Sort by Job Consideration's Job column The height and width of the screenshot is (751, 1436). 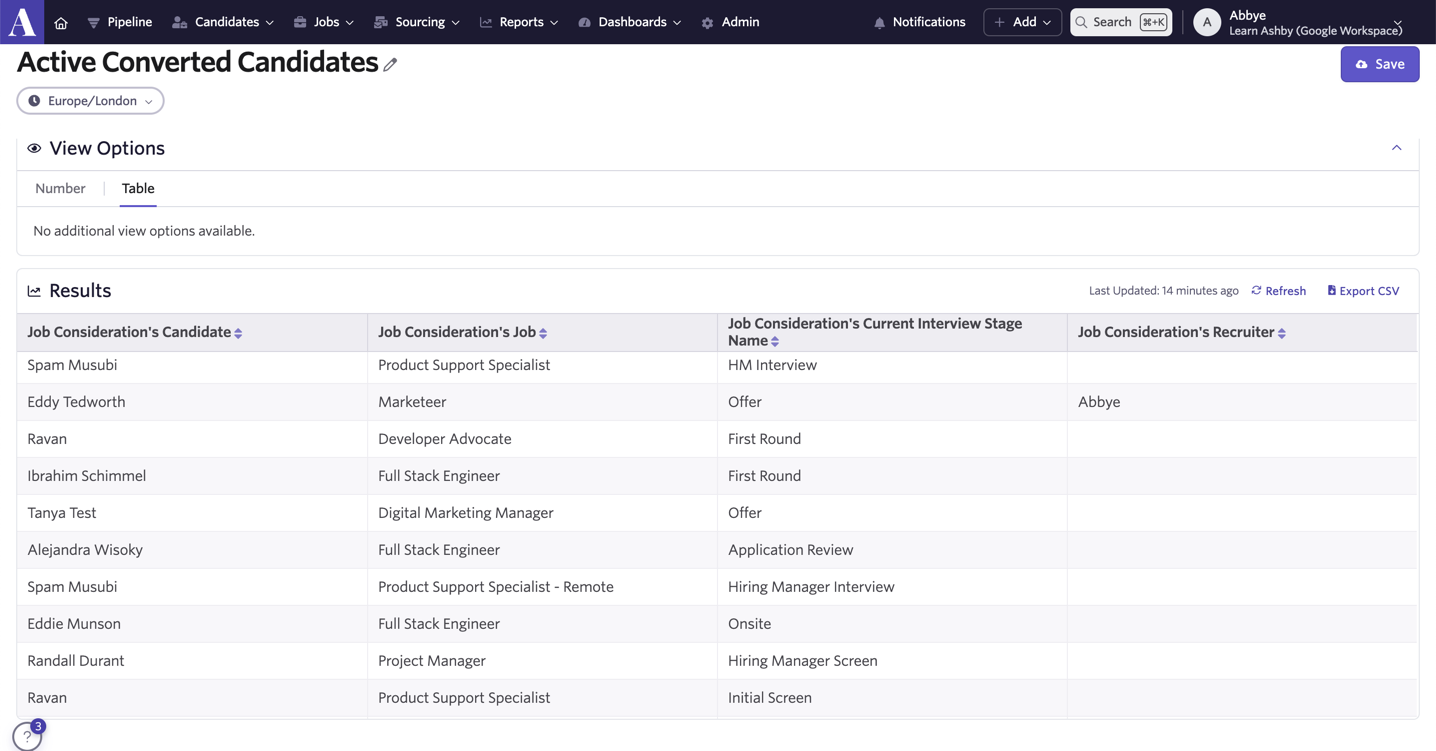pos(543,333)
